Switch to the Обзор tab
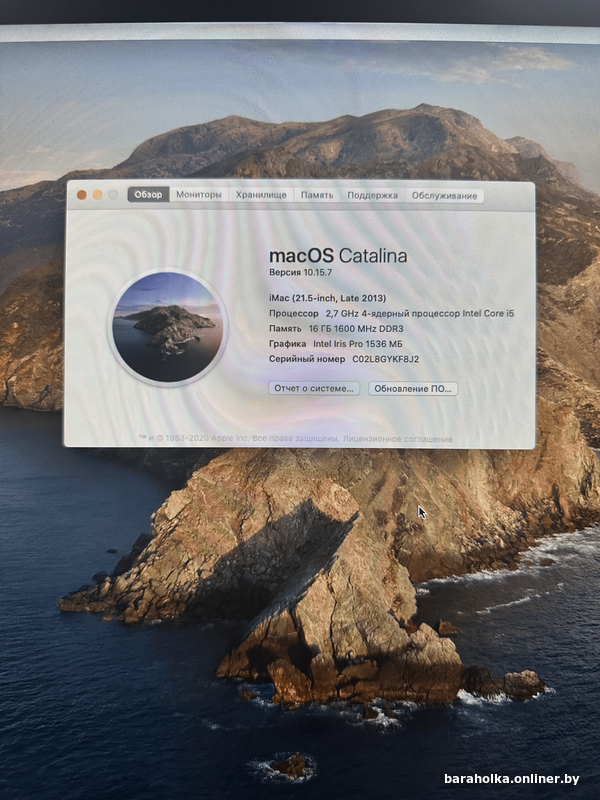 [148, 194]
